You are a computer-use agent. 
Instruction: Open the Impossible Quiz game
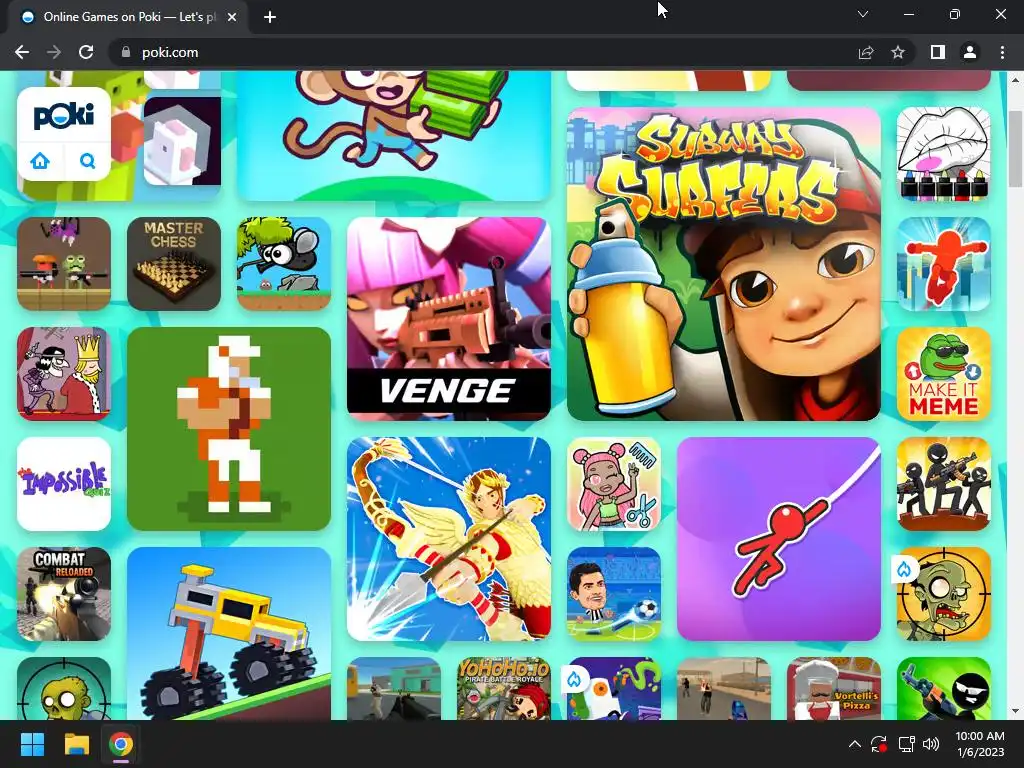64,484
